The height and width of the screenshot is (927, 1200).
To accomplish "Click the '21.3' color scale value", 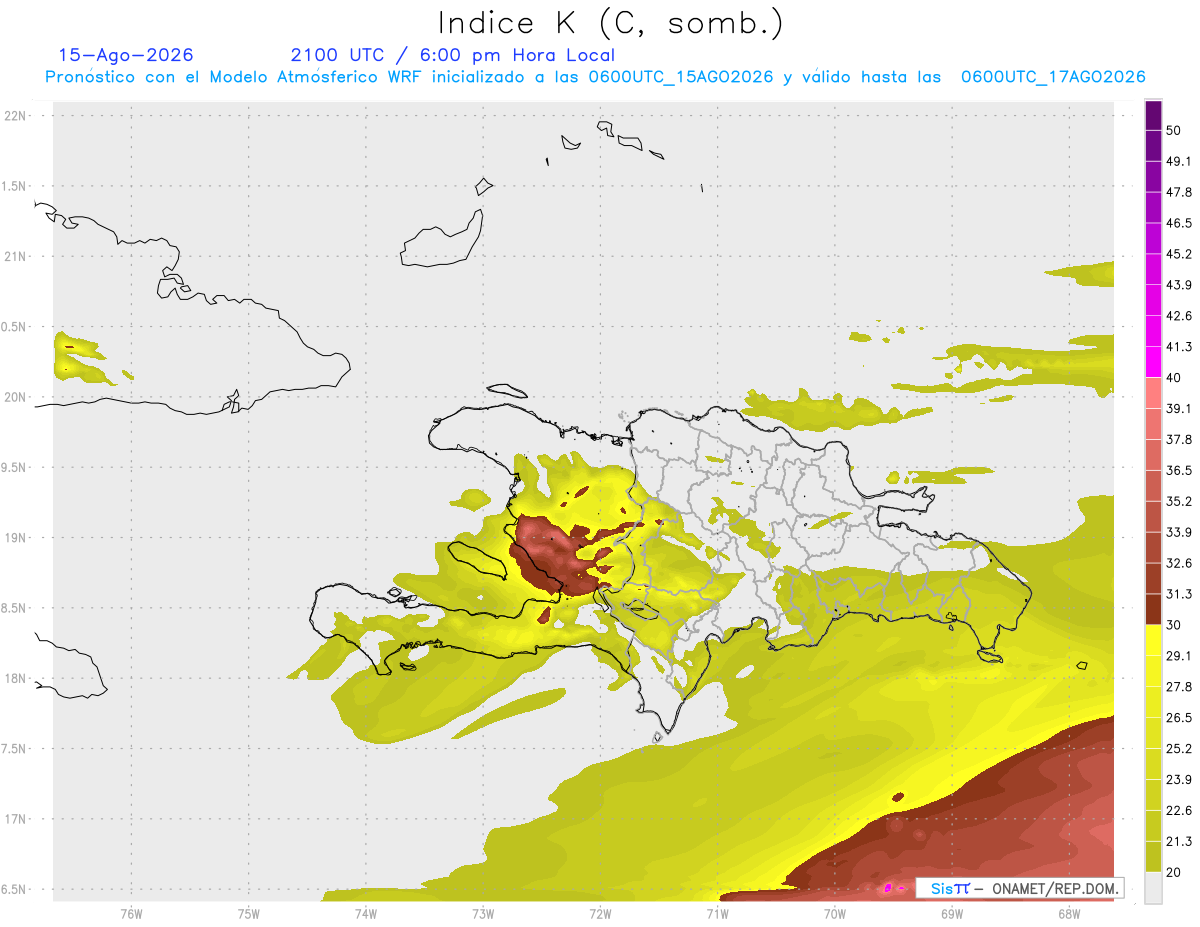I will [x=1179, y=842].
